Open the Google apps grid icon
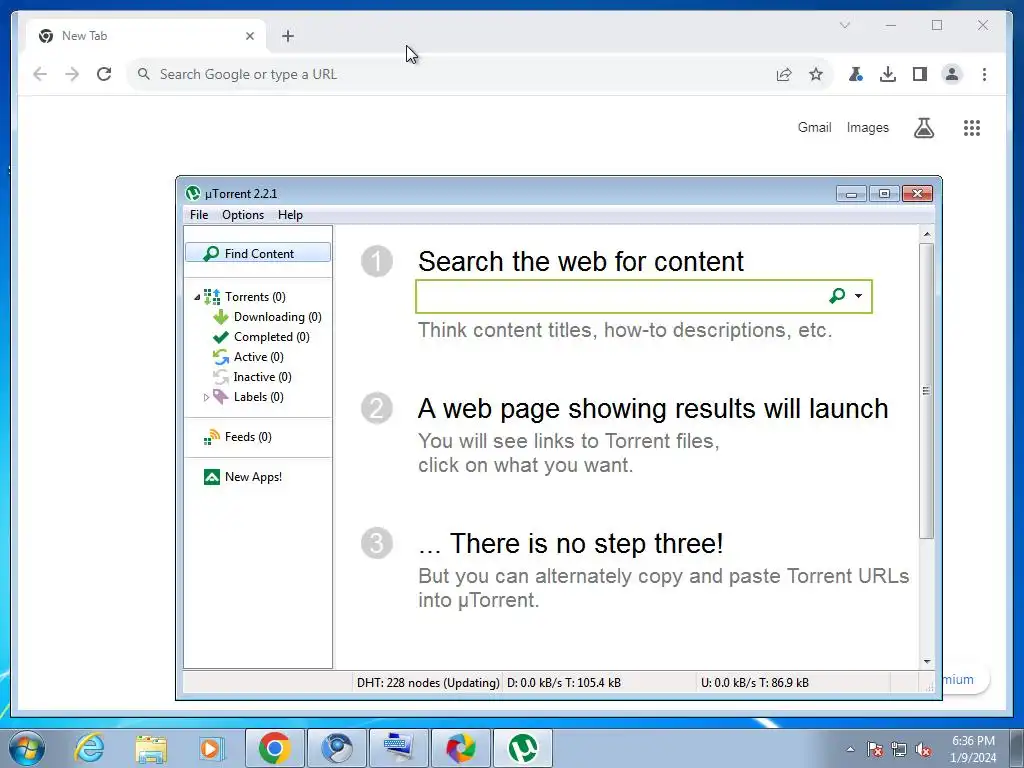 coord(972,128)
